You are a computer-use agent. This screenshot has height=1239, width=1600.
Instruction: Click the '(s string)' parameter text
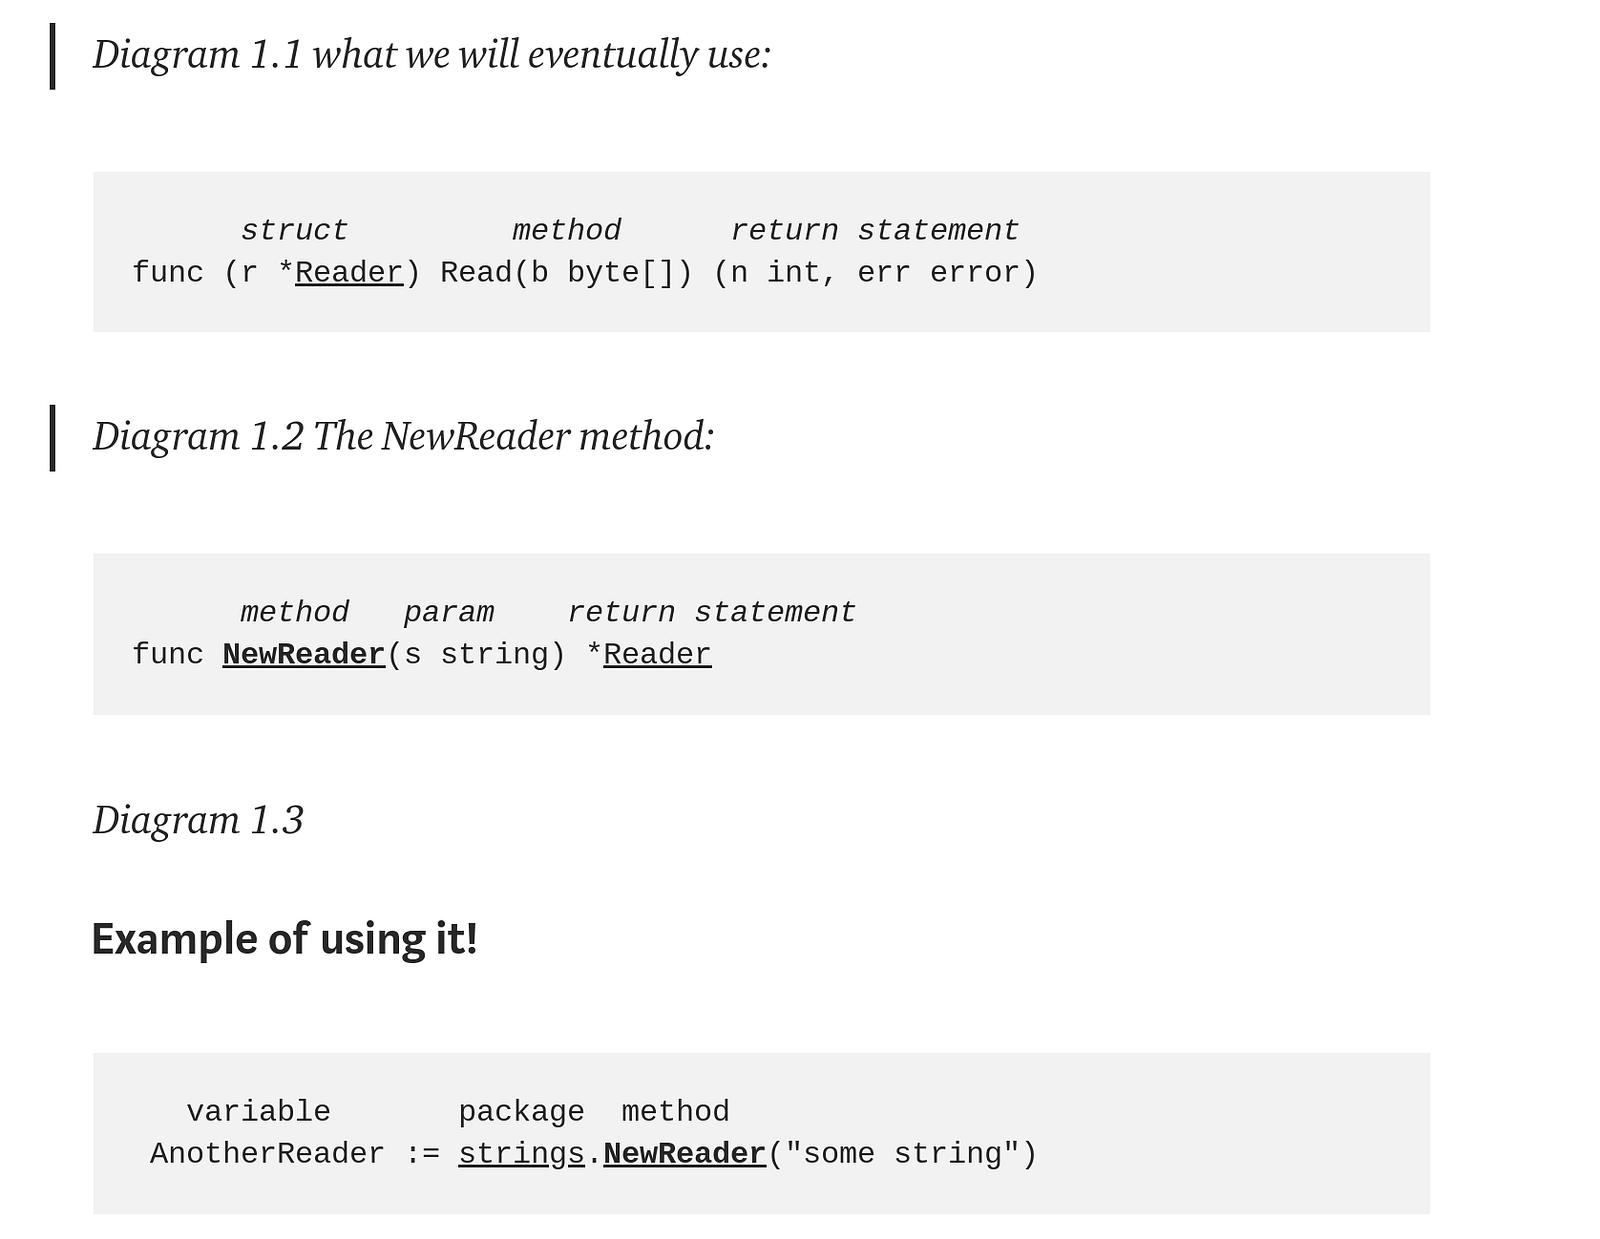476,654
